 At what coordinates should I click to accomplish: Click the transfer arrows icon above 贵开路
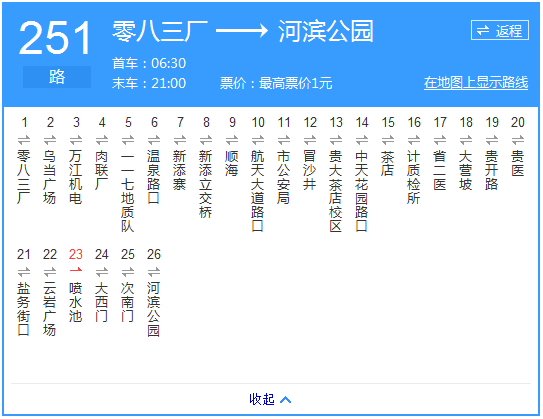coord(492,140)
